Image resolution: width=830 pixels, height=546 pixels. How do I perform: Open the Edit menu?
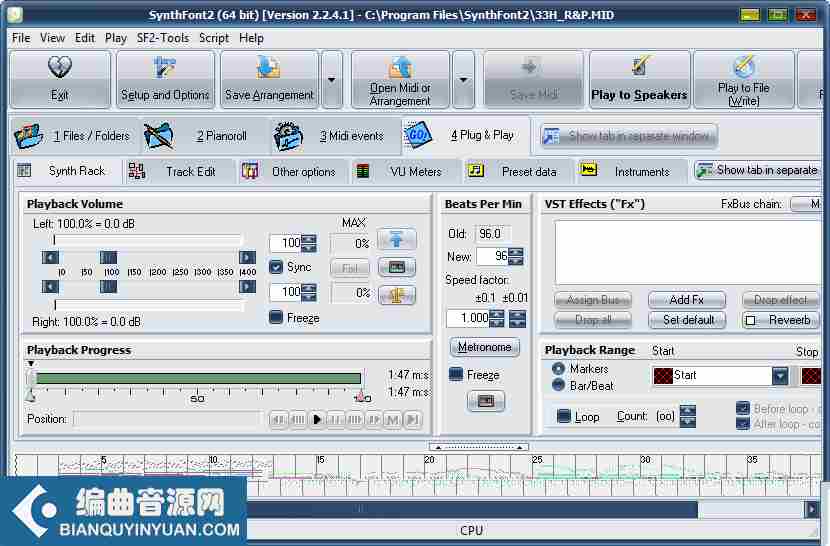pos(85,38)
